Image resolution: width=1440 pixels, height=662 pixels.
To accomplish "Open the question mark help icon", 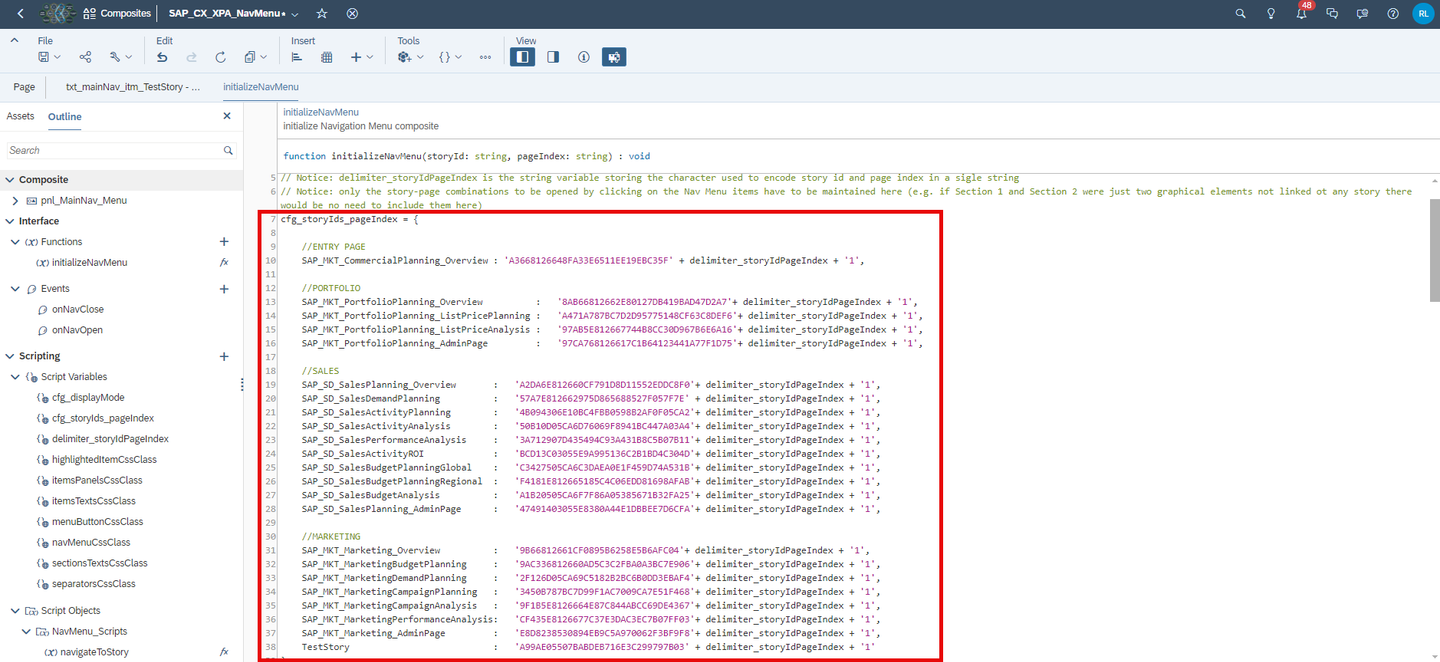I will click(x=1393, y=14).
